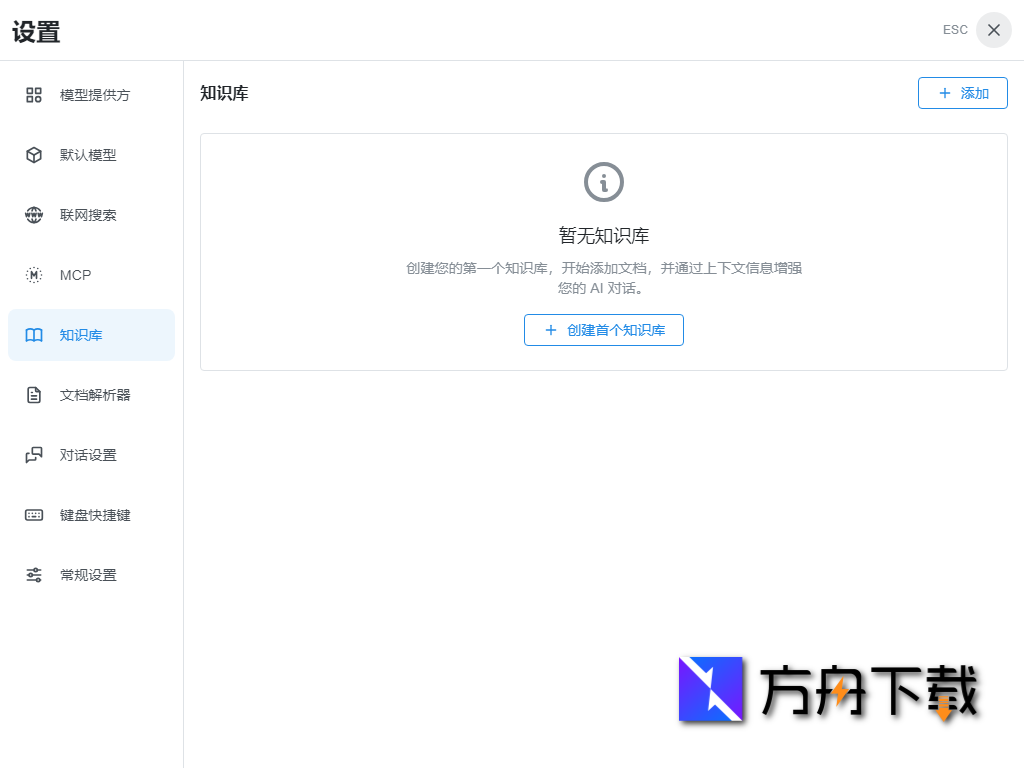The width and height of the screenshot is (1024, 768).
Task: Select the MCP dotted circle icon
Action: coord(33,275)
